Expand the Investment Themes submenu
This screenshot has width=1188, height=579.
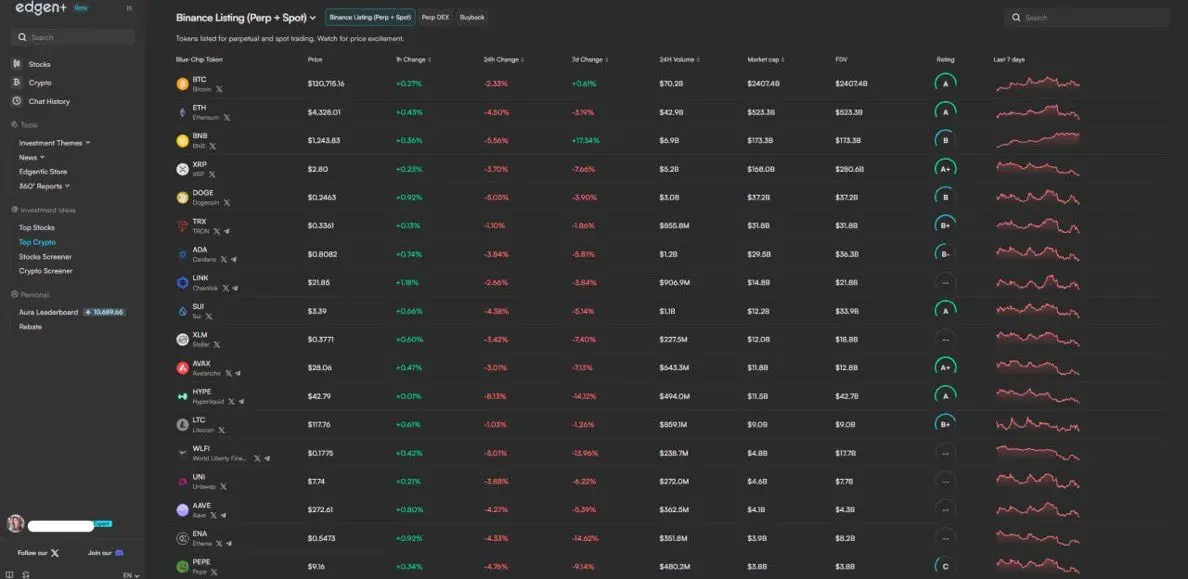point(55,142)
